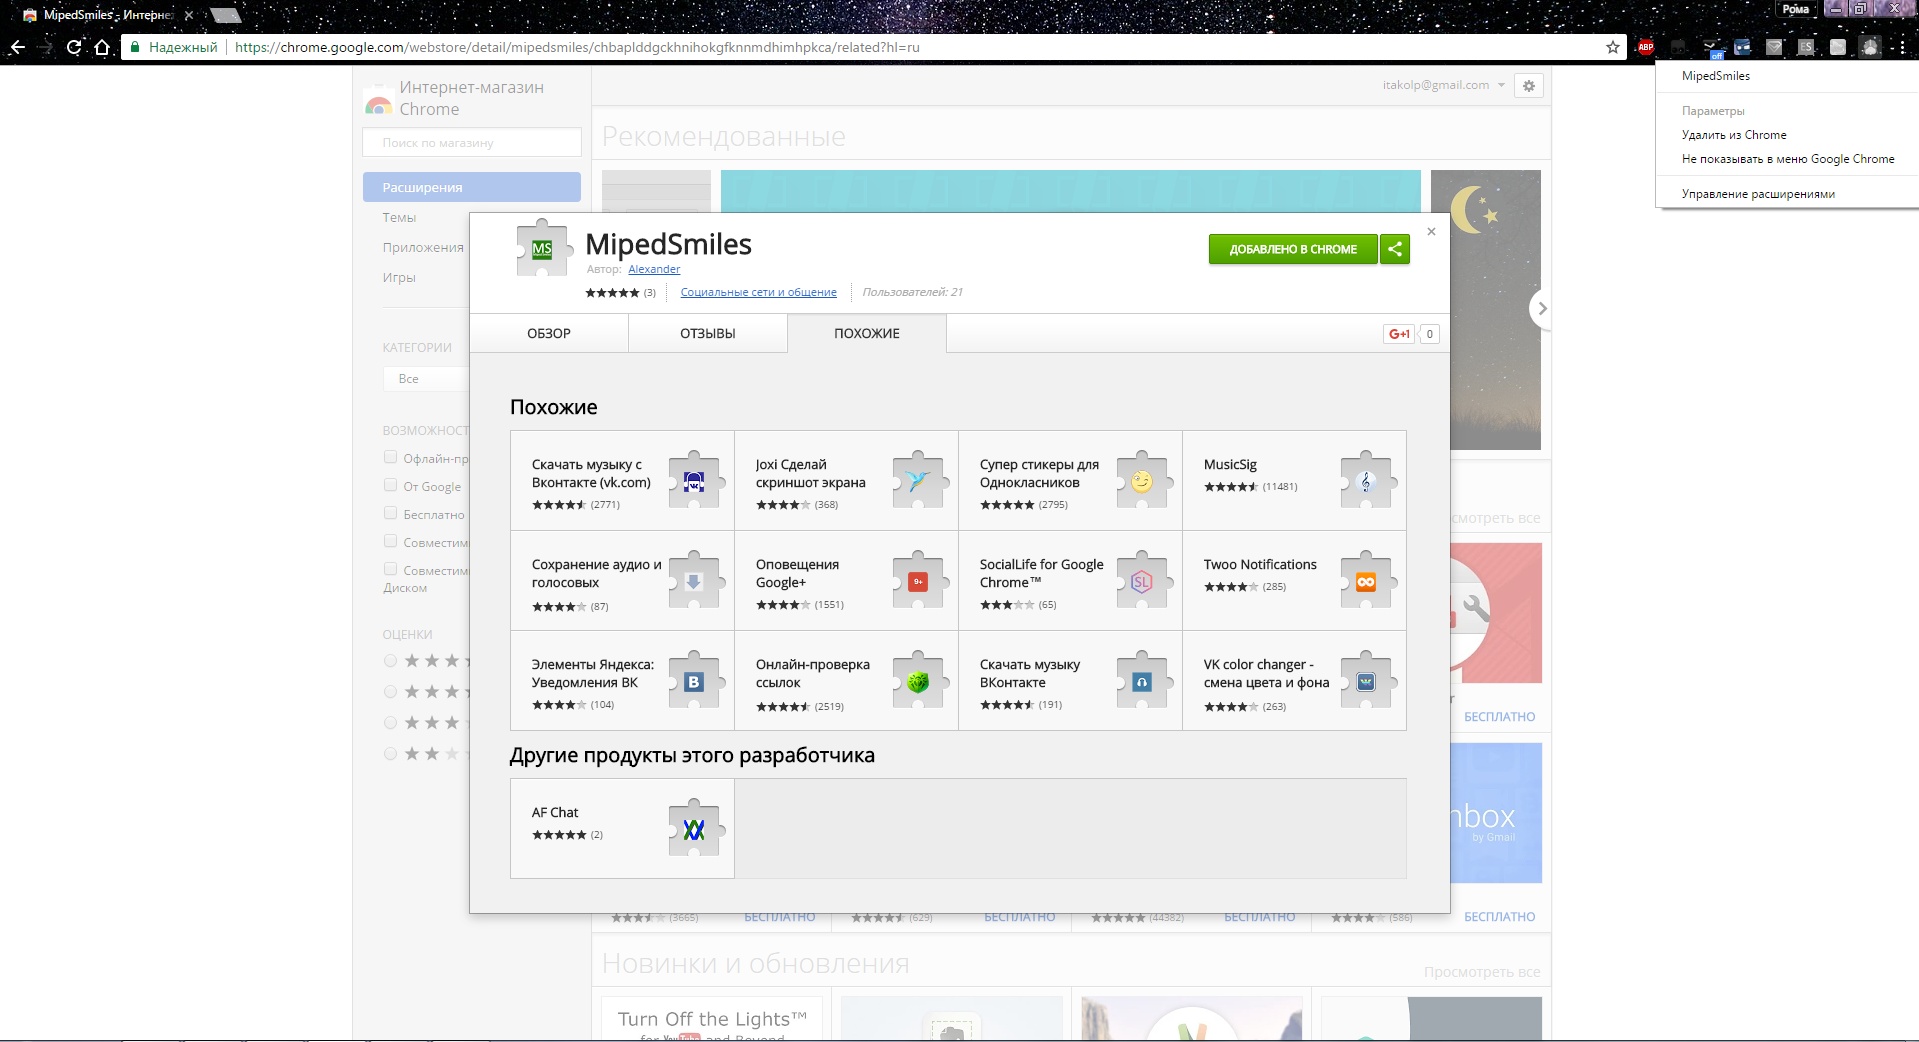Image resolution: width=1919 pixels, height=1042 pixels.
Task: Select the 'Похожие' tab
Action: pos(867,334)
